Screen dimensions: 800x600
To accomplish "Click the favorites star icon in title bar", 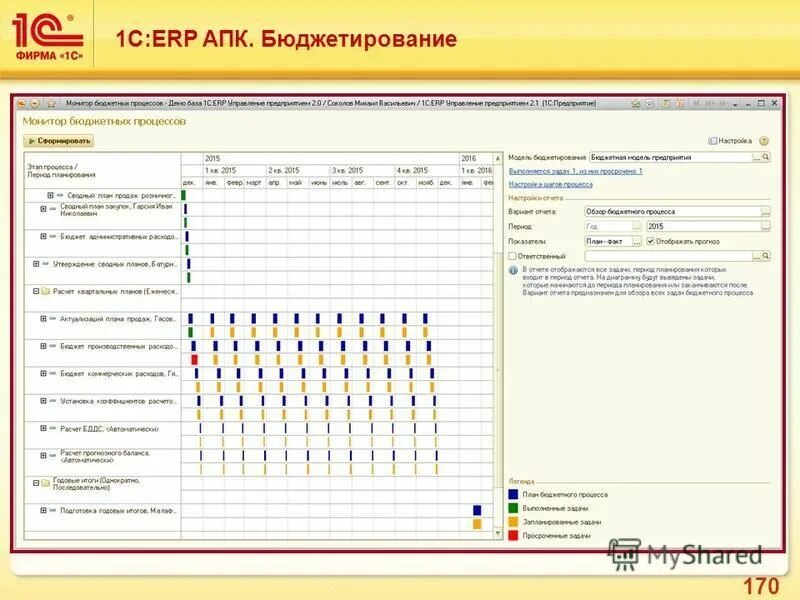I will click(x=51, y=104).
